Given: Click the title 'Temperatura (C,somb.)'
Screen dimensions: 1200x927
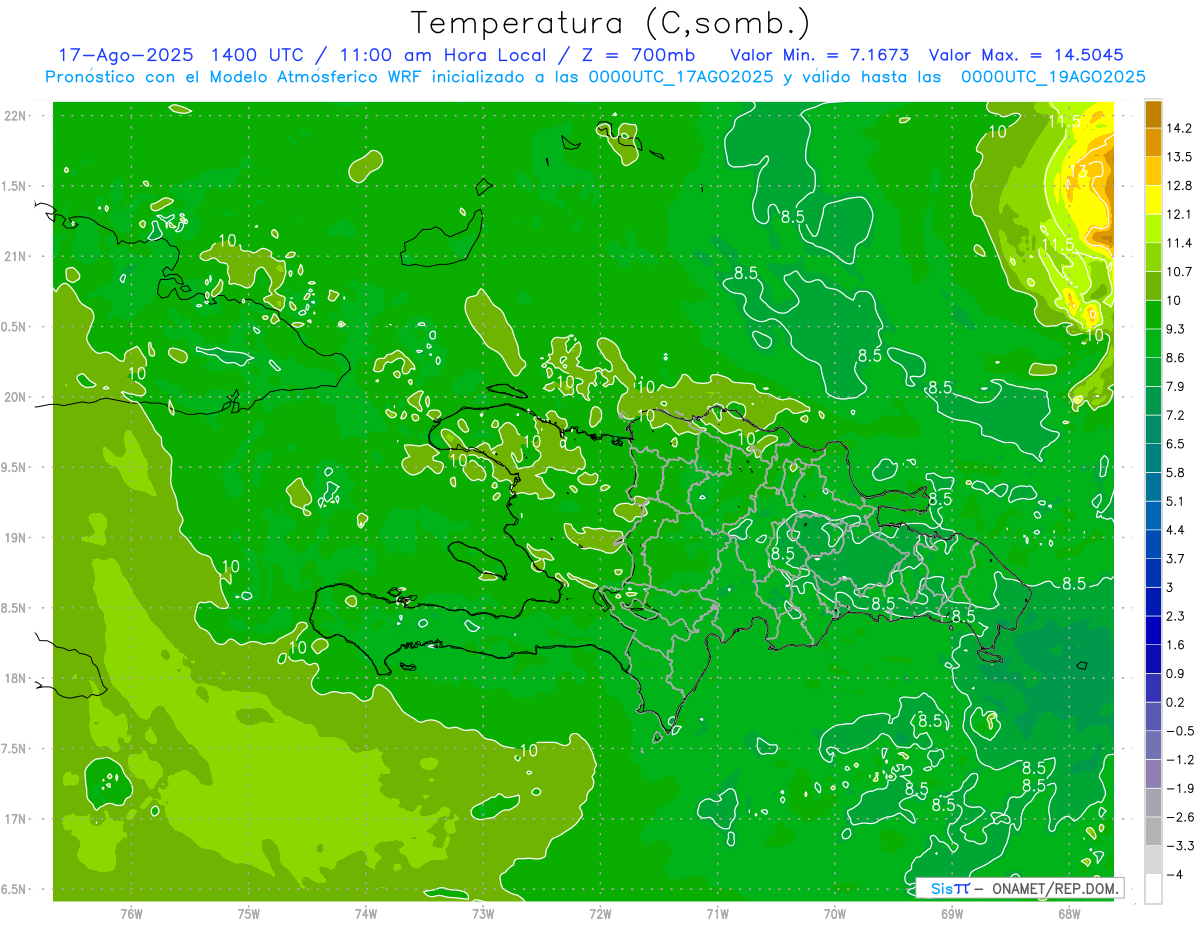Looking at the screenshot, I should tap(610, 22).
